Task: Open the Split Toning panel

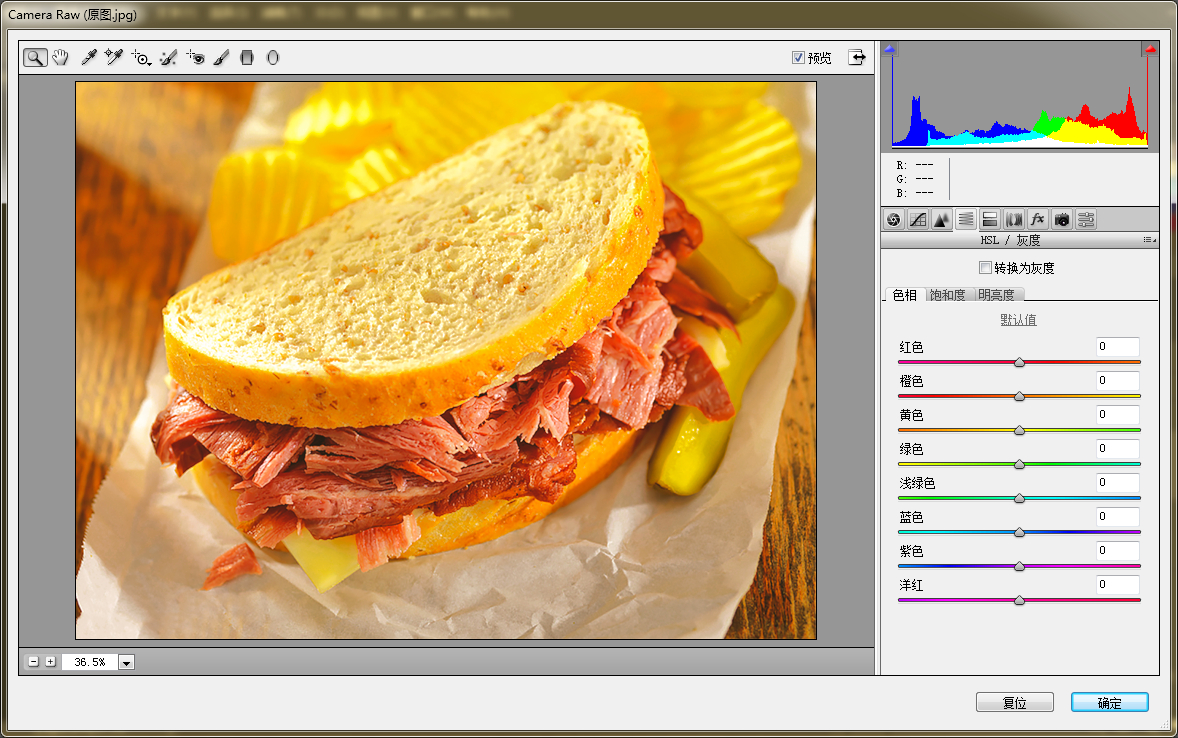Action: [x=989, y=219]
